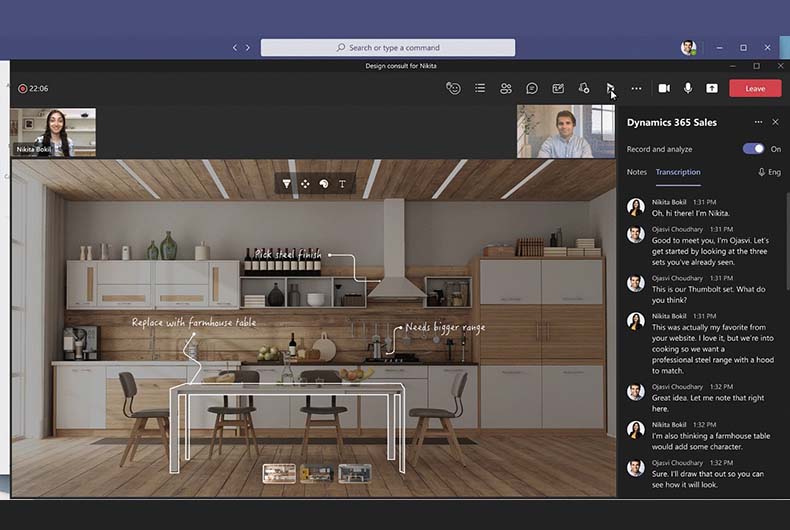790x530 pixels.
Task: Open the color palette annotation tool
Action: [324, 184]
